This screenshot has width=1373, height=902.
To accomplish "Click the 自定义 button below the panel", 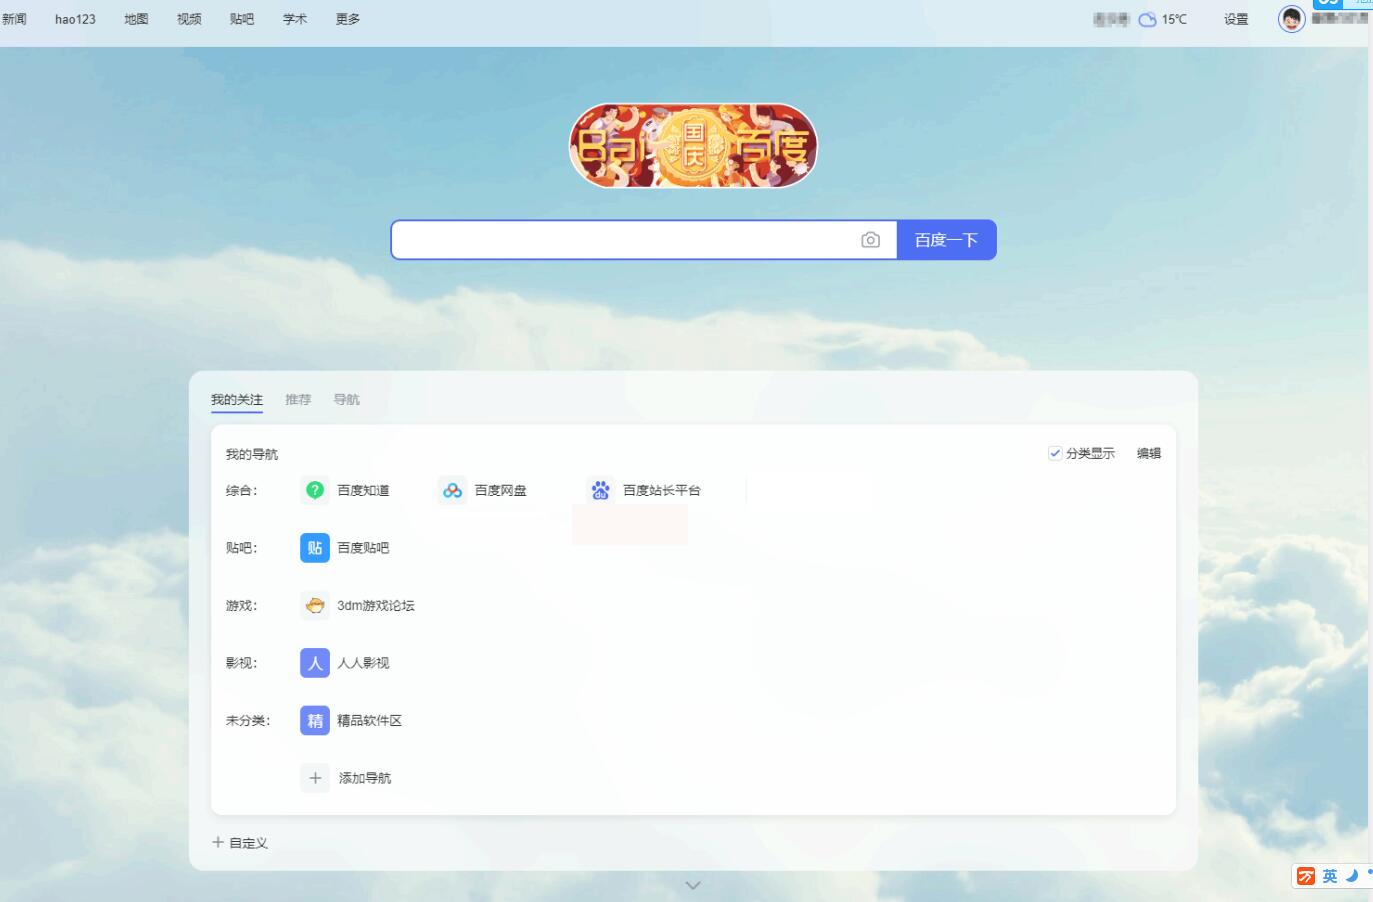I will pyautogui.click(x=240, y=843).
